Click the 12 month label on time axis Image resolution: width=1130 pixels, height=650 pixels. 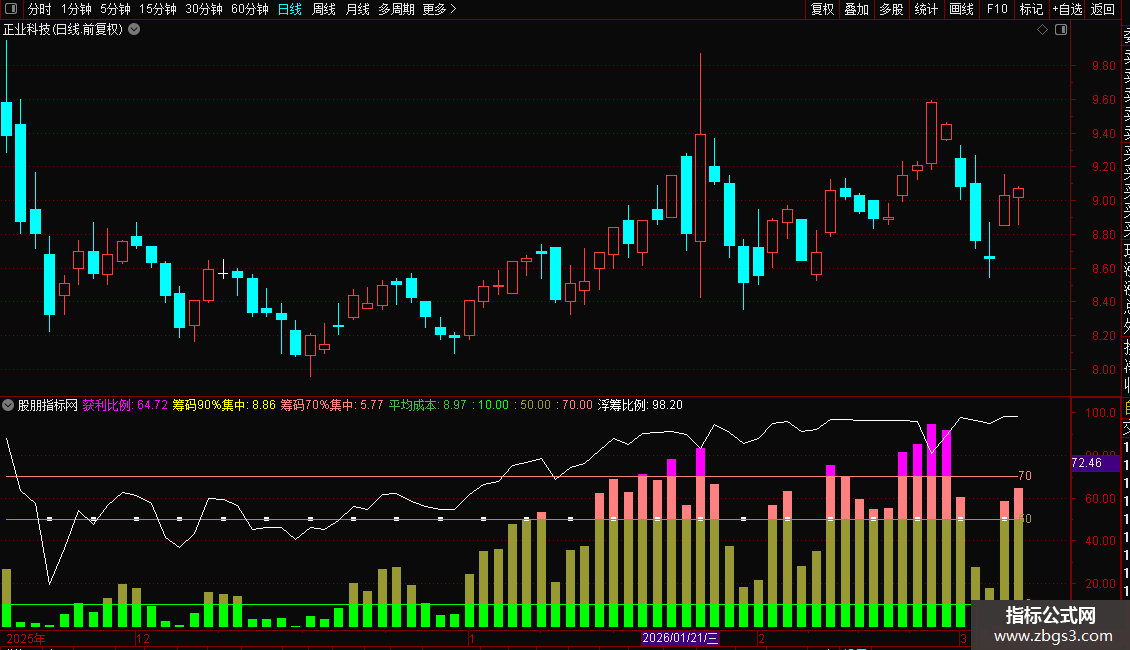point(143,638)
